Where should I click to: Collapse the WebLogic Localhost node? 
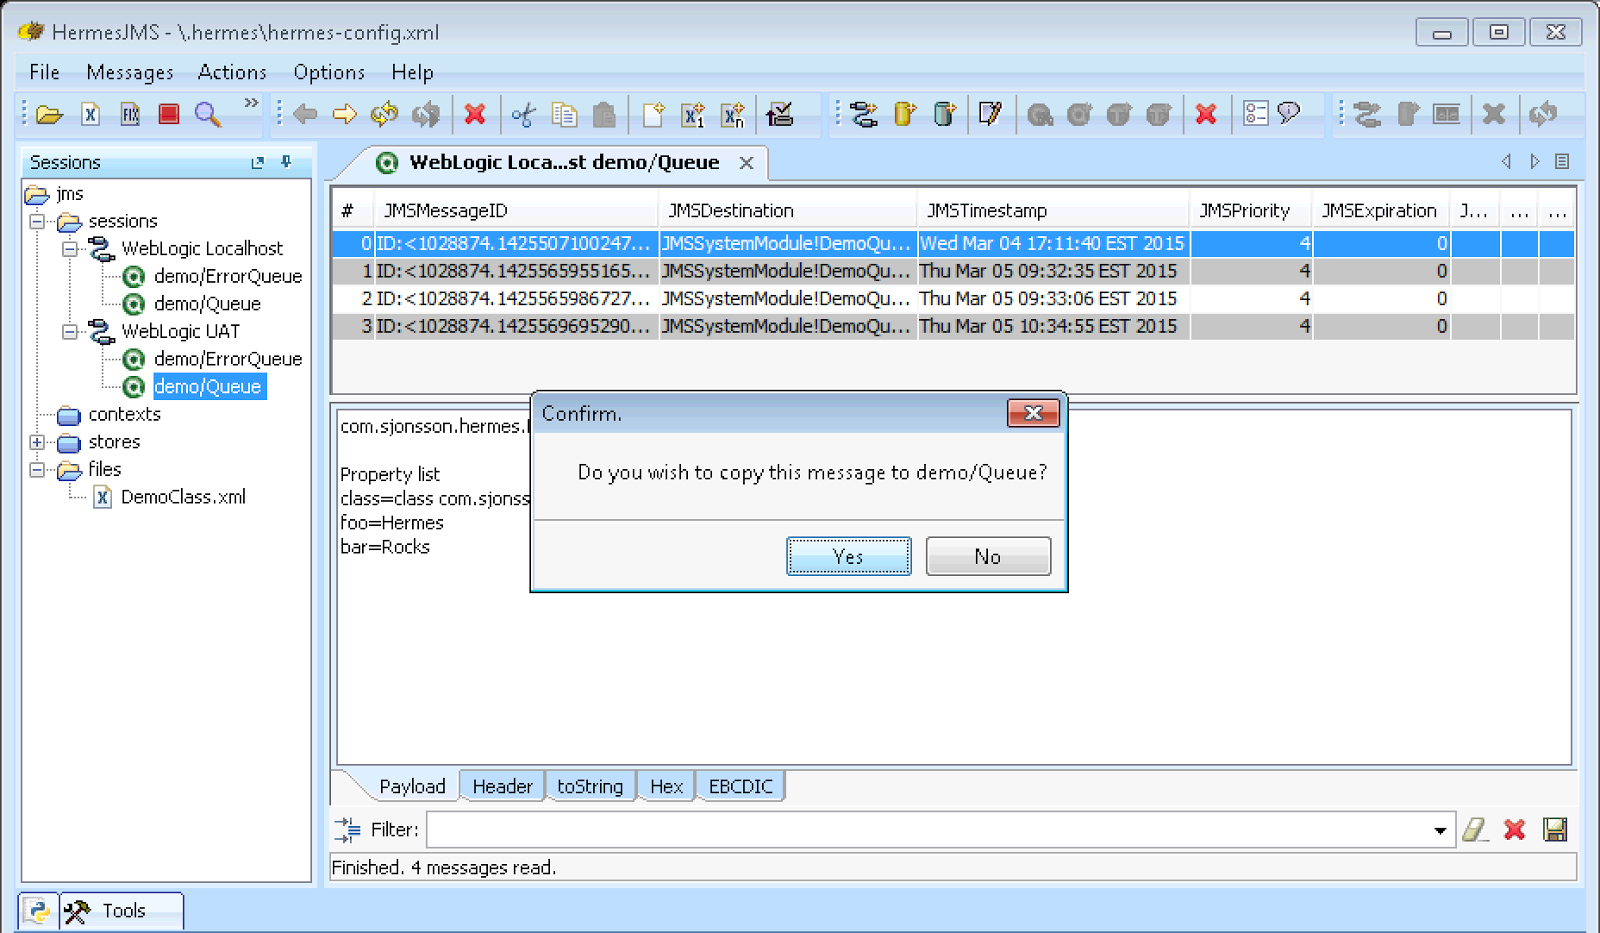point(70,249)
